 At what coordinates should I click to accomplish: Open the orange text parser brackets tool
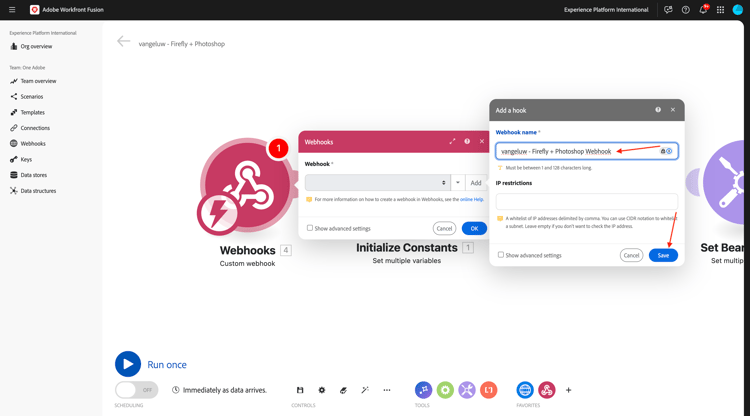tap(489, 390)
